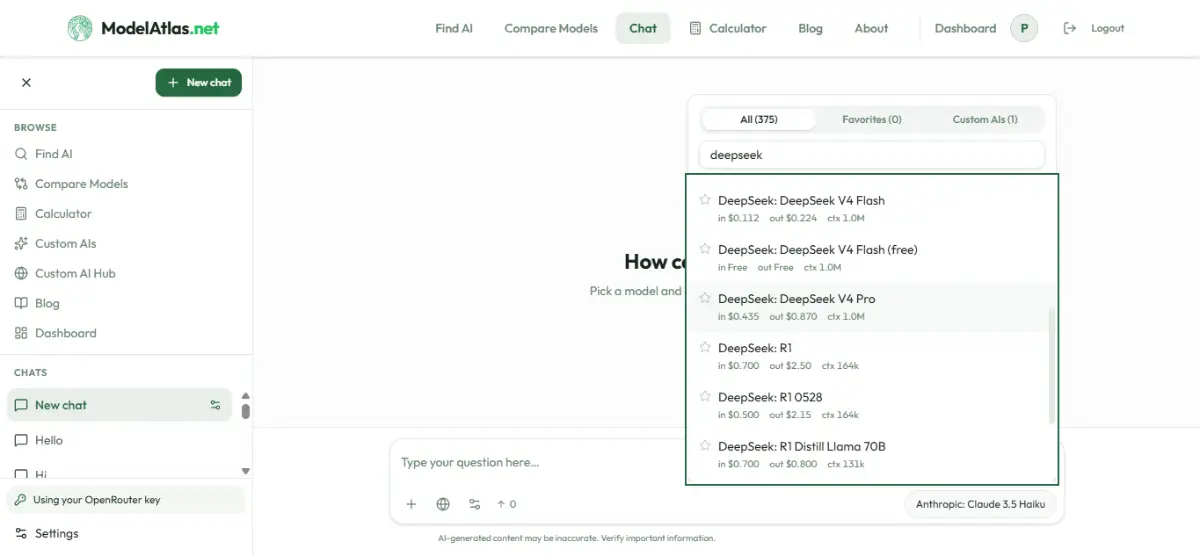1200x556 pixels.
Task: Favorite DeepSeek: R1 with its star
Action: coord(705,348)
